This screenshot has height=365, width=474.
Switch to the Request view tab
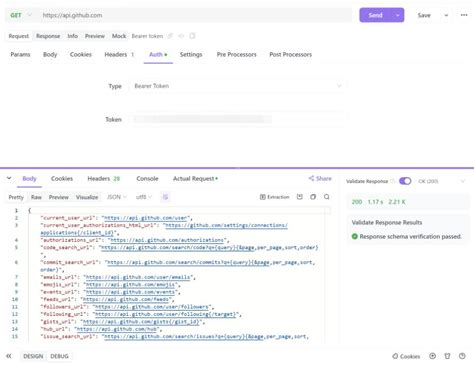[x=19, y=36]
